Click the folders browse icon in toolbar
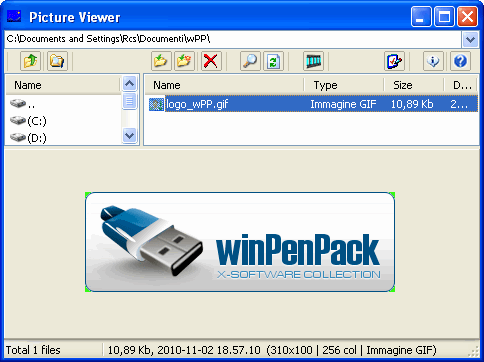484x362 pixels. (57, 61)
